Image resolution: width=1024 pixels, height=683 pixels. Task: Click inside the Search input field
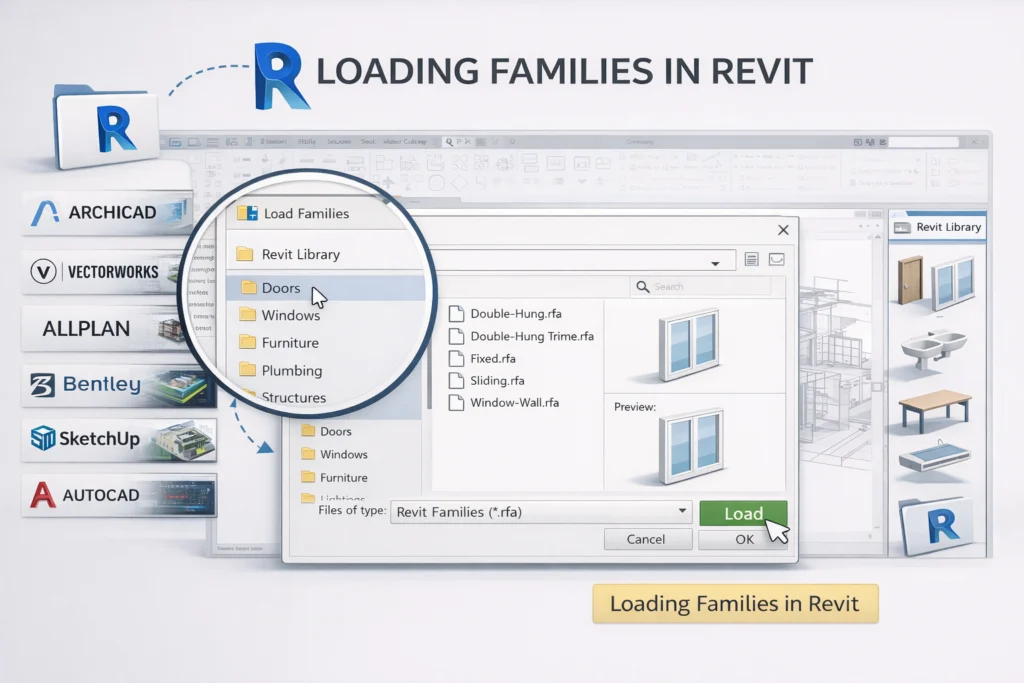point(700,287)
